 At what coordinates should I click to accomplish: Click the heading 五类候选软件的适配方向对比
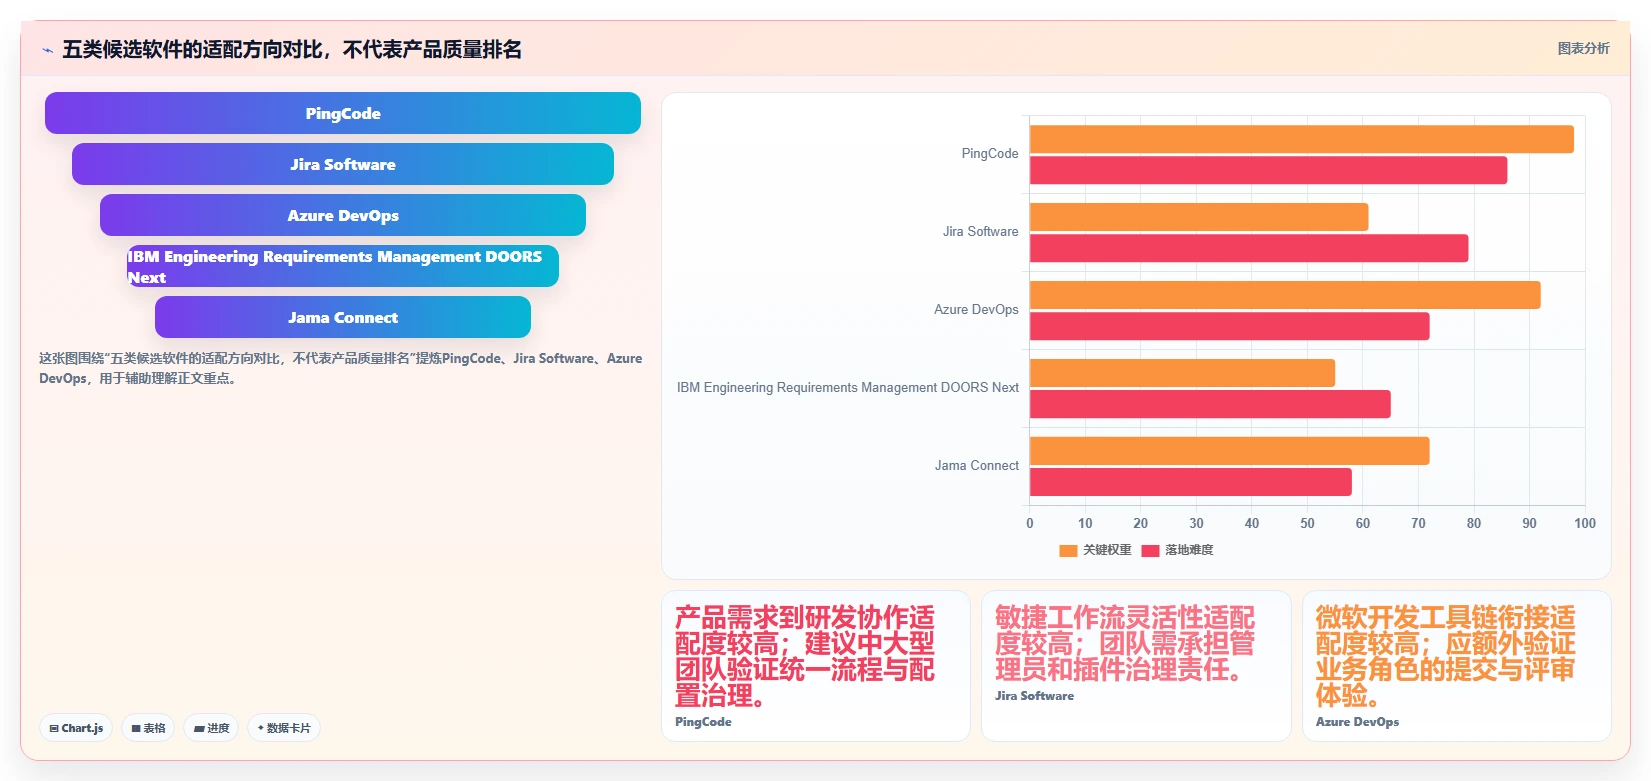click(292, 49)
